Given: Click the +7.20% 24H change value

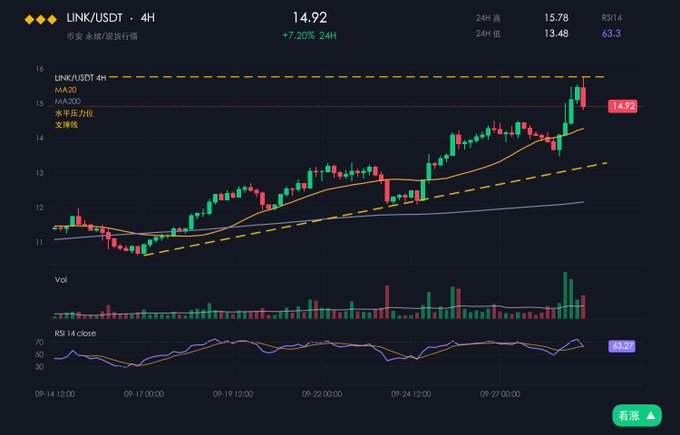Looking at the screenshot, I should pyautogui.click(x=309, y=36).
